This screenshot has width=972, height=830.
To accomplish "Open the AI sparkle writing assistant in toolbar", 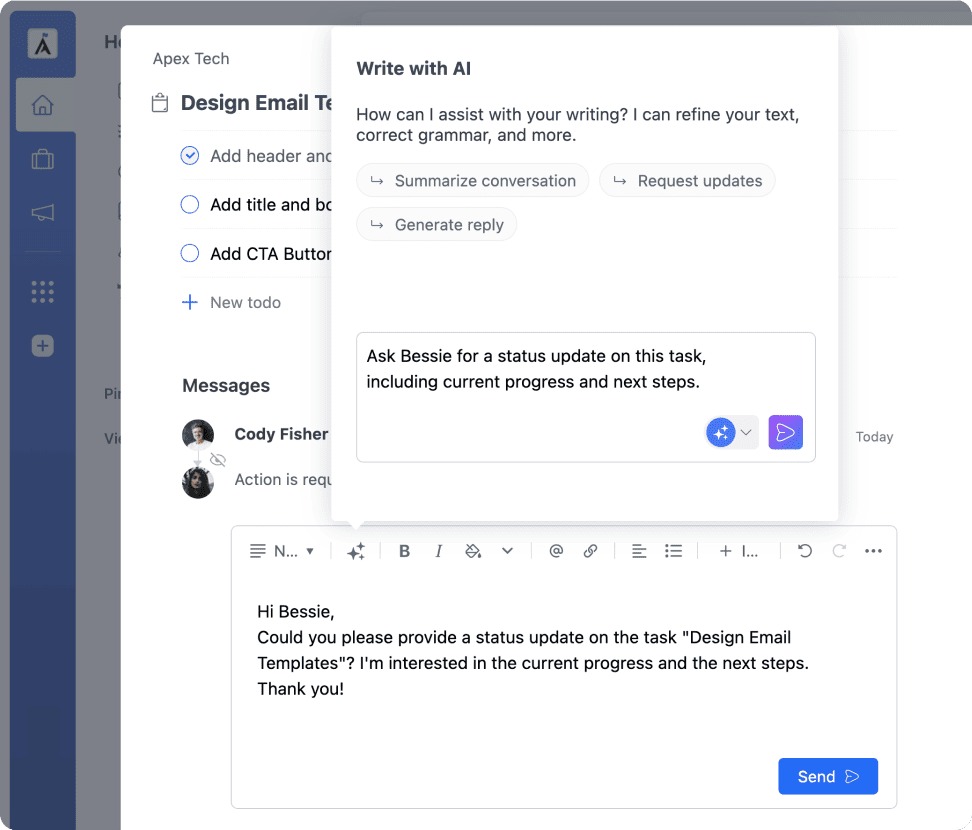I will [356, 551].
